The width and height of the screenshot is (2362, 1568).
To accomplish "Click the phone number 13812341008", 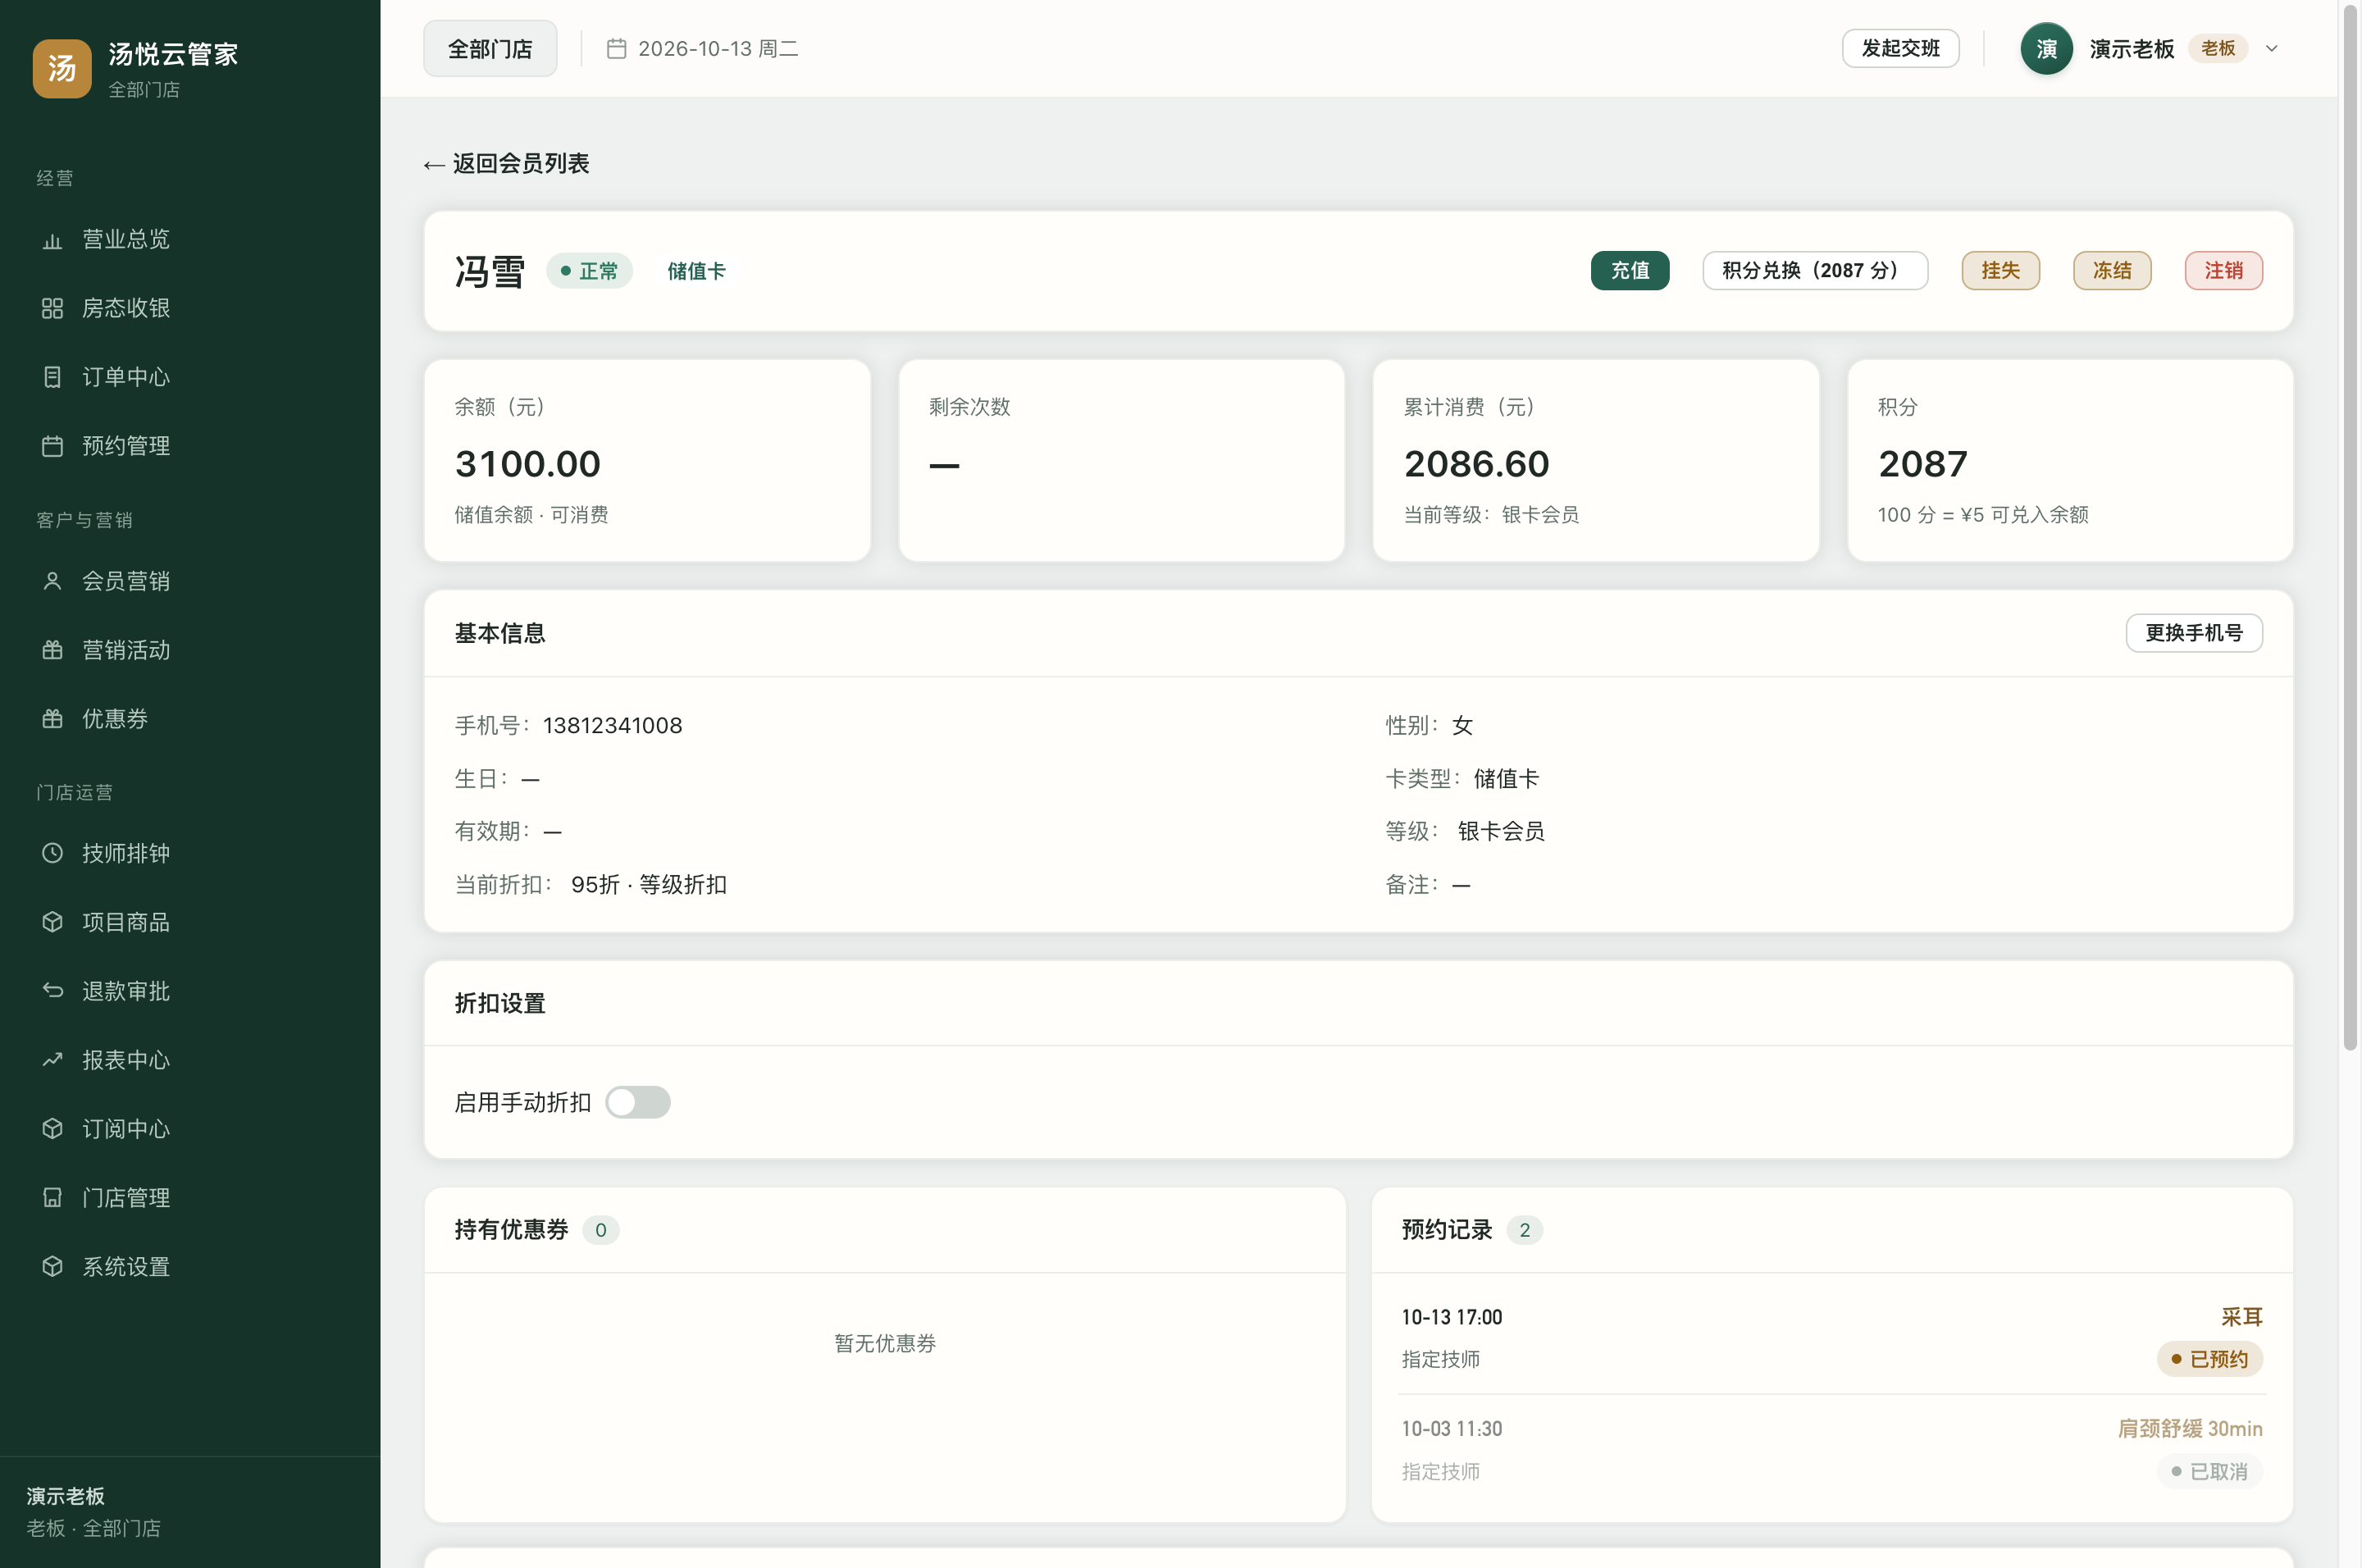I will 612,726.
